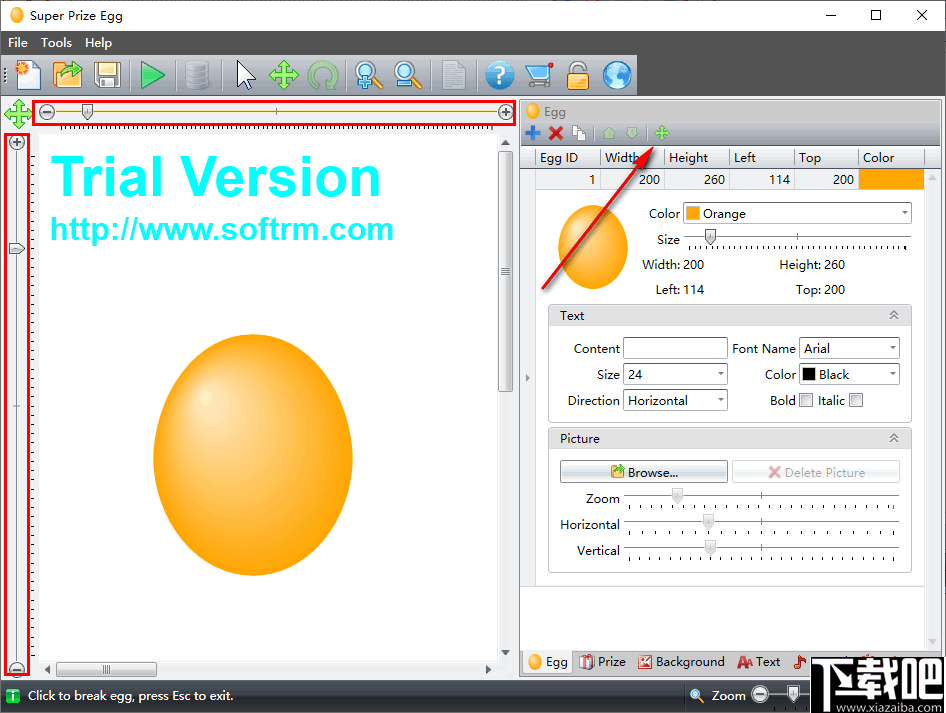Click canvas vertical scrollbar thumb
This screenshot has width=946, height=713.
pyautogui.click(x=506, y=271)
